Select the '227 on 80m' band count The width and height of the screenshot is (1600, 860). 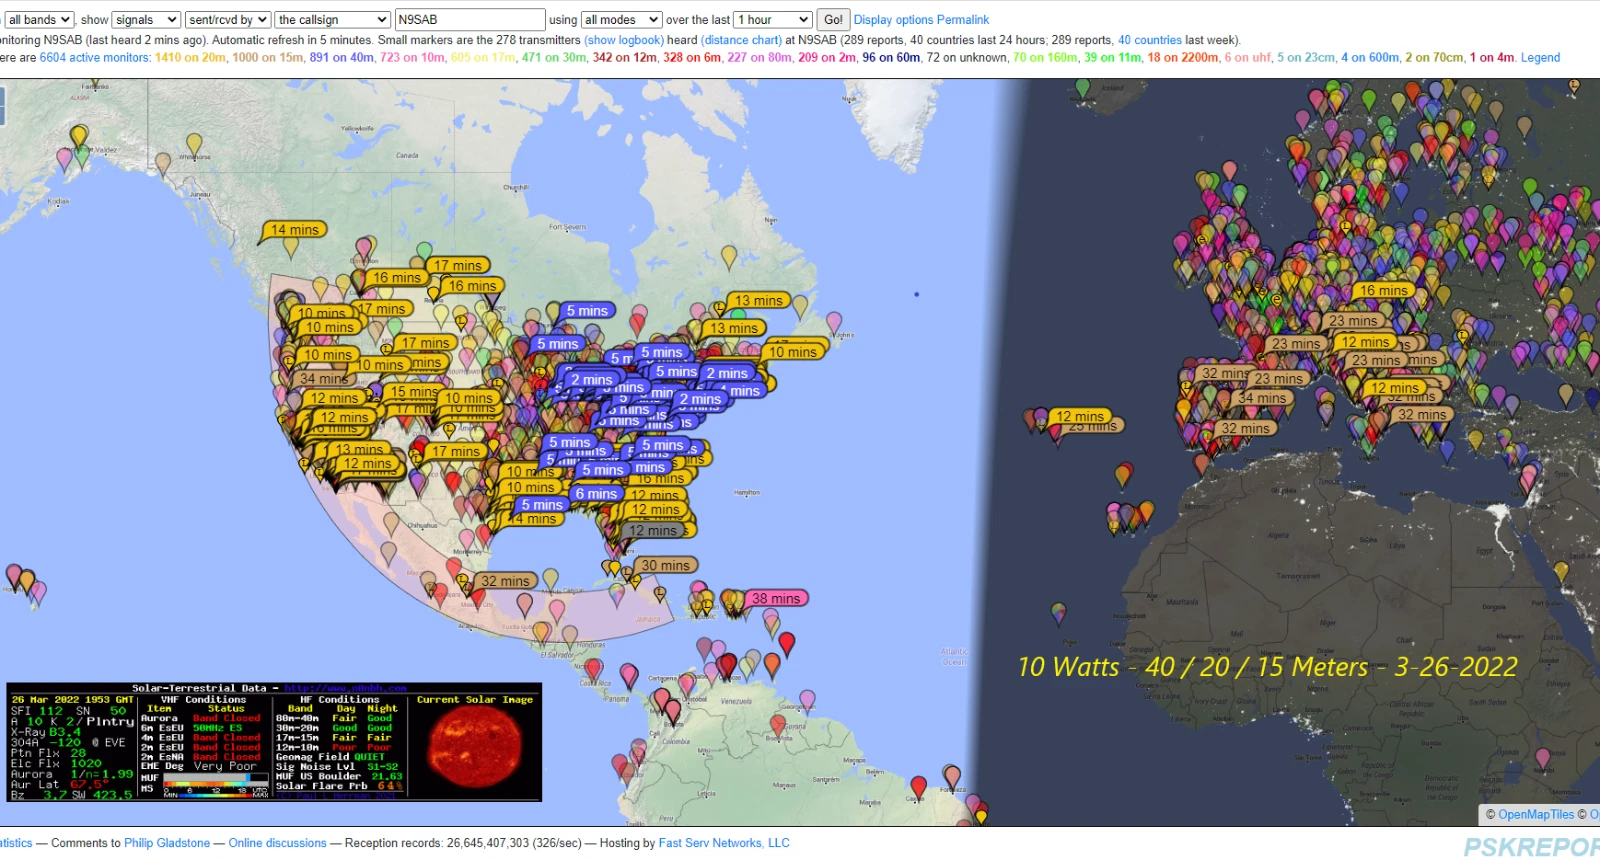760,58
